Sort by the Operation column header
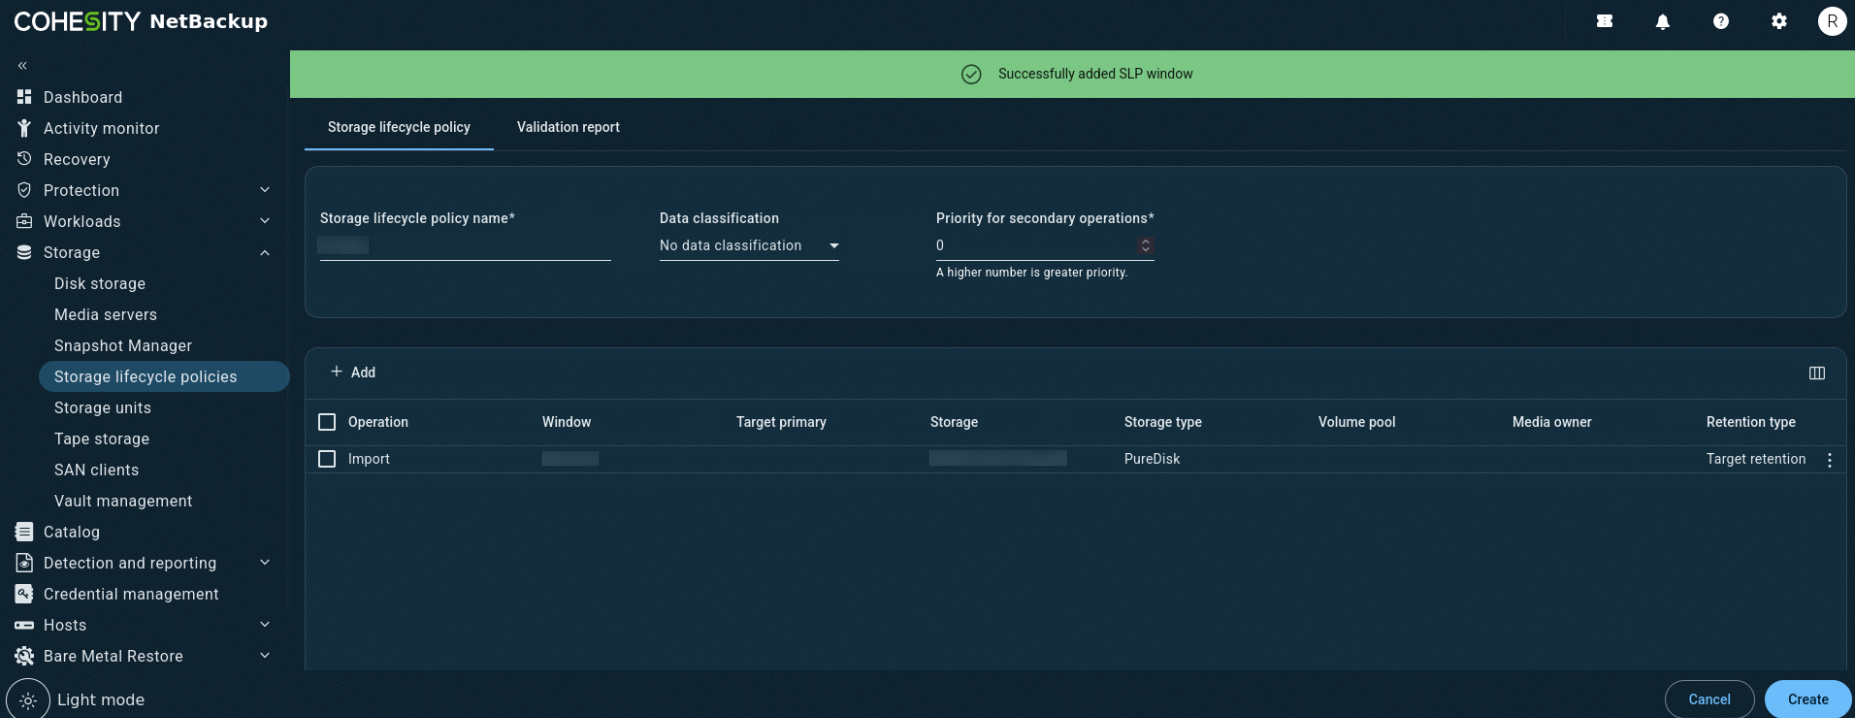1855x718 pixels. (378, 422)
